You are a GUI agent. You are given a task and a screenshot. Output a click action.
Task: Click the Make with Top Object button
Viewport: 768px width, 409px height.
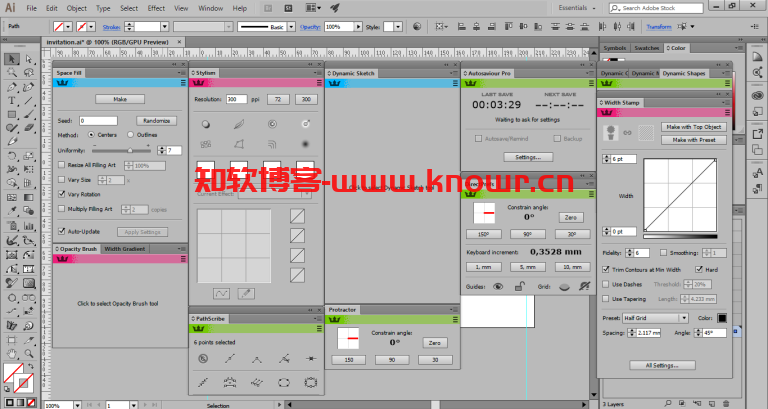pos(694,127)
